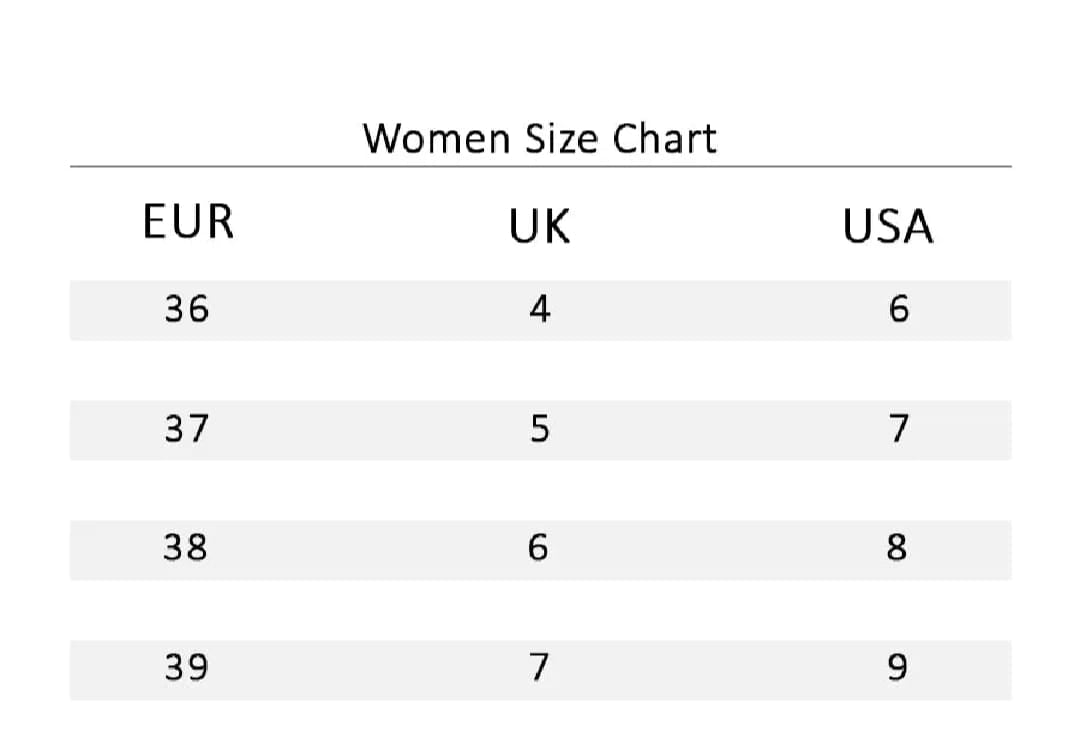Click UK size 4 cell
The width and height of the screenshot is (1080, 738).
pyautogui.click(x=539, y=310)
